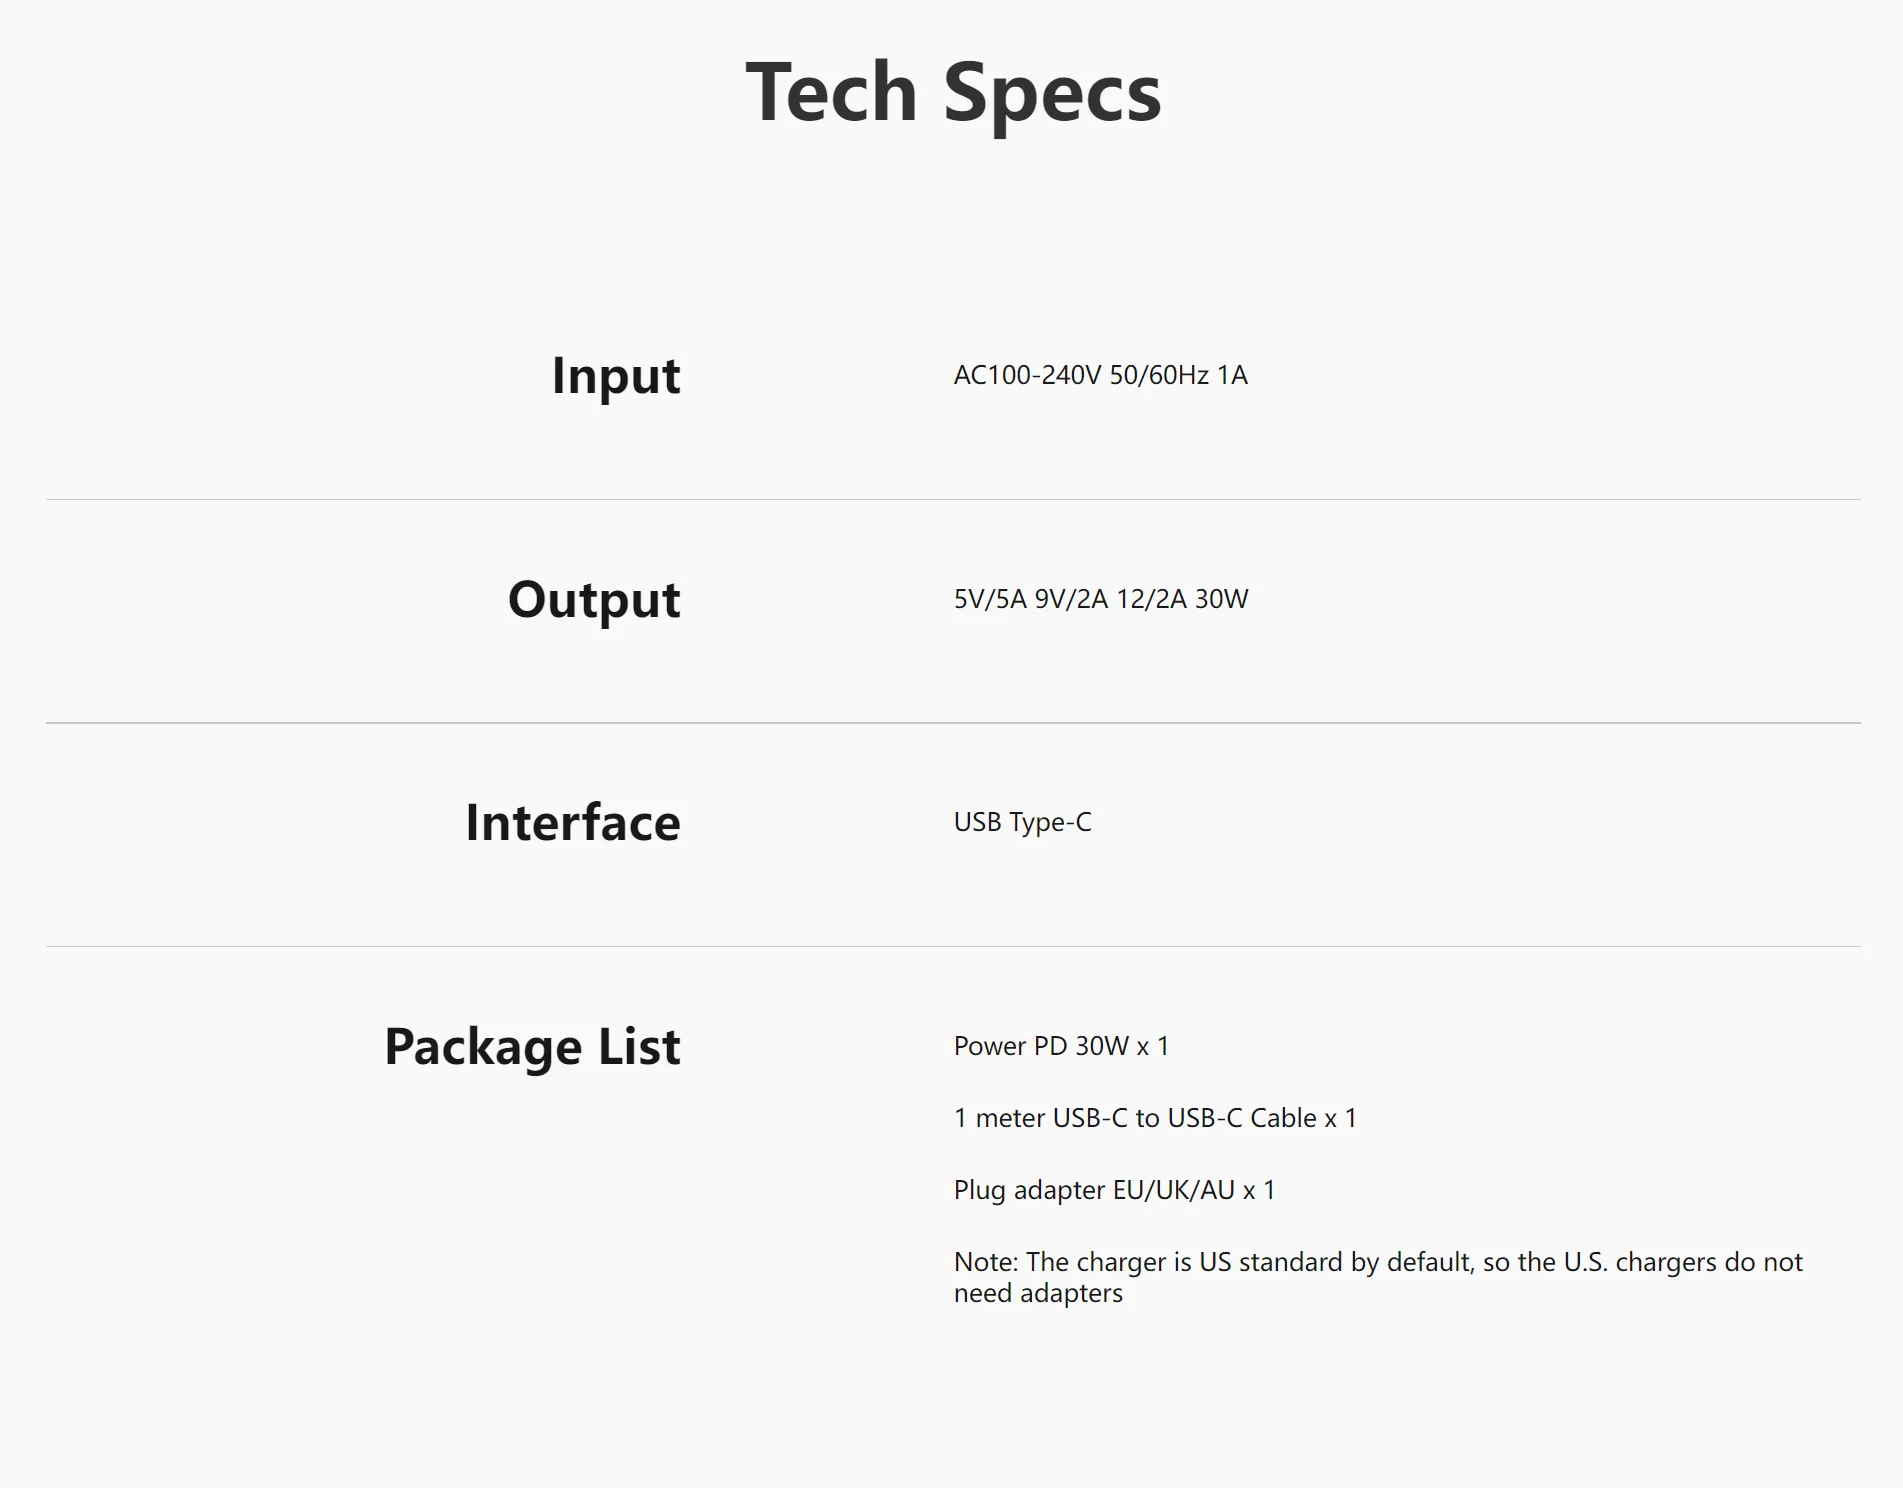Select the AC100-240V input voltage text
This screenshot has height=1488, width=1903.
[x=1027, y=376]
